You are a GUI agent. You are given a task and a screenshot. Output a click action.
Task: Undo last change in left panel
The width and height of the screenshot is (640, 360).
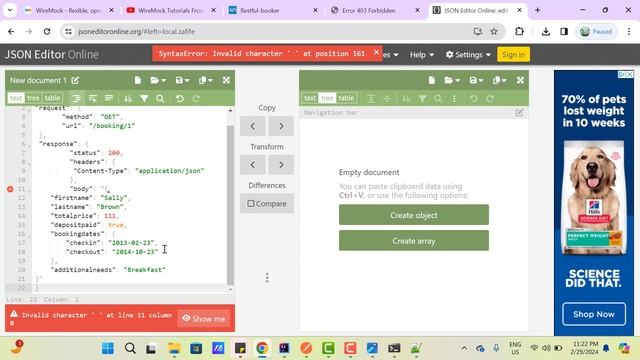coord(180,98)
